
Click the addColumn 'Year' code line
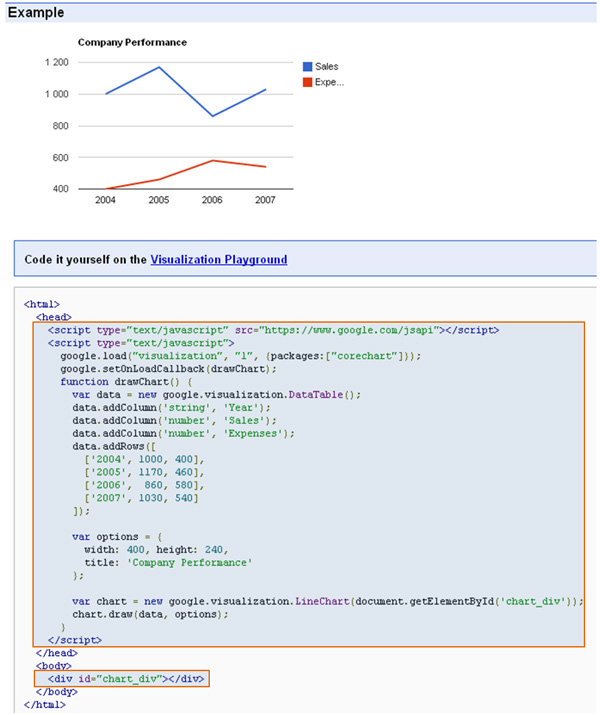pos(171,408)
